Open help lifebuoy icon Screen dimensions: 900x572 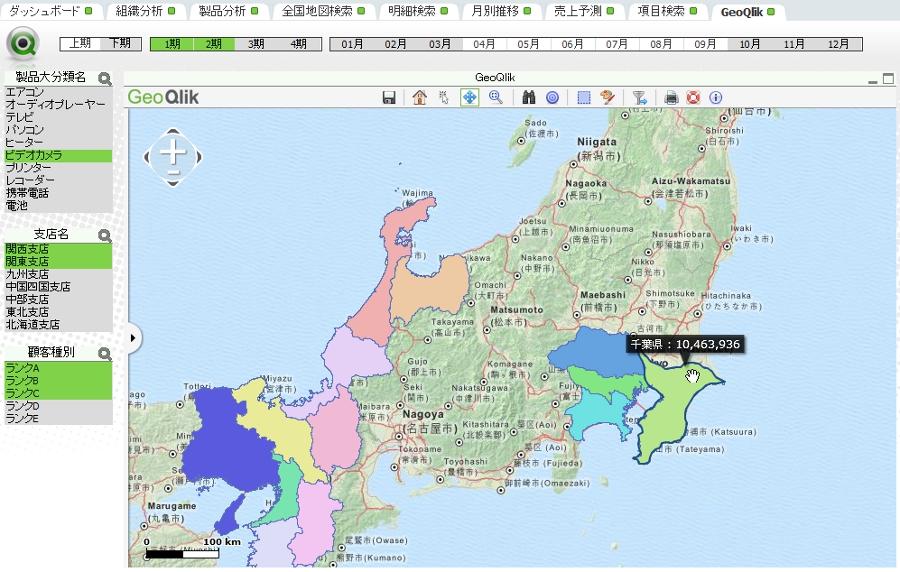693,97
